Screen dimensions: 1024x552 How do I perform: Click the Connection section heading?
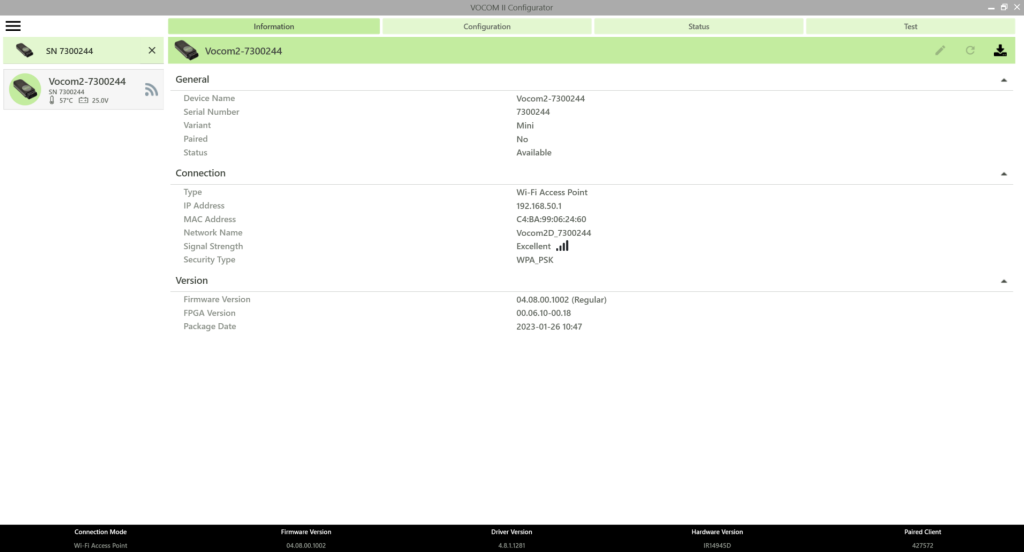tap(200, 173)
